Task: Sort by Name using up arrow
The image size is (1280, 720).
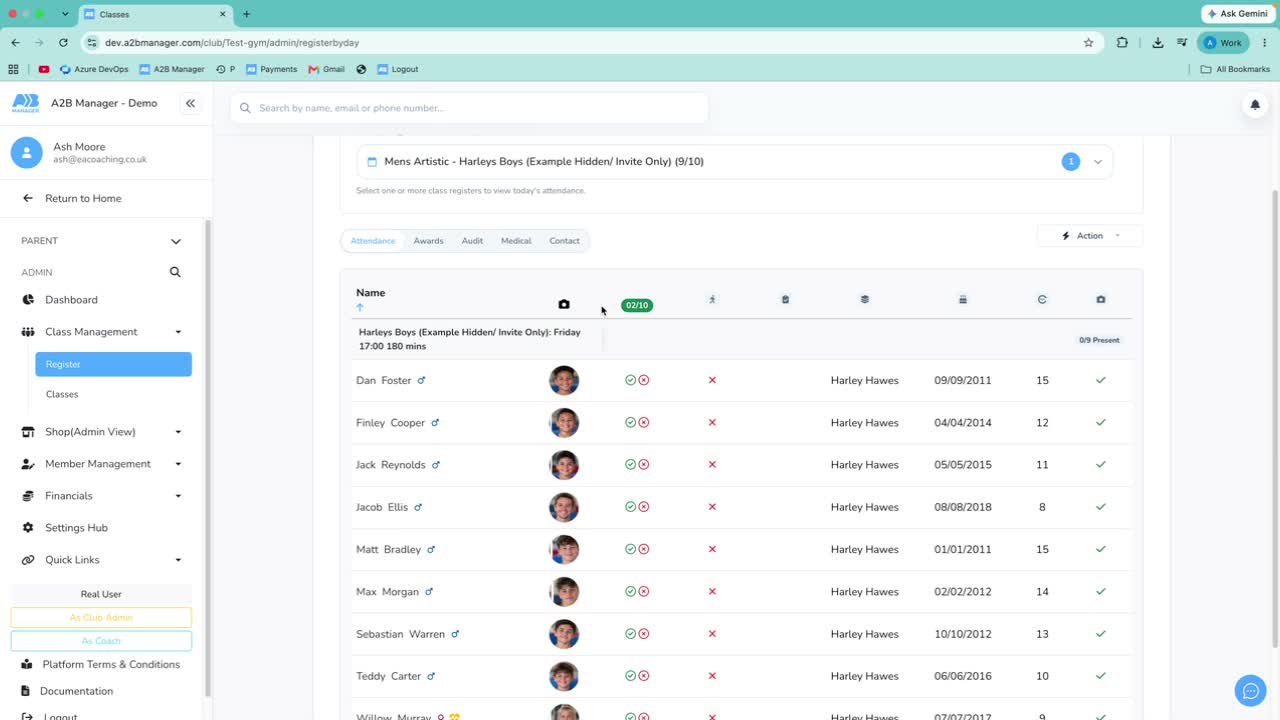Action: click(x=360, y=307)
